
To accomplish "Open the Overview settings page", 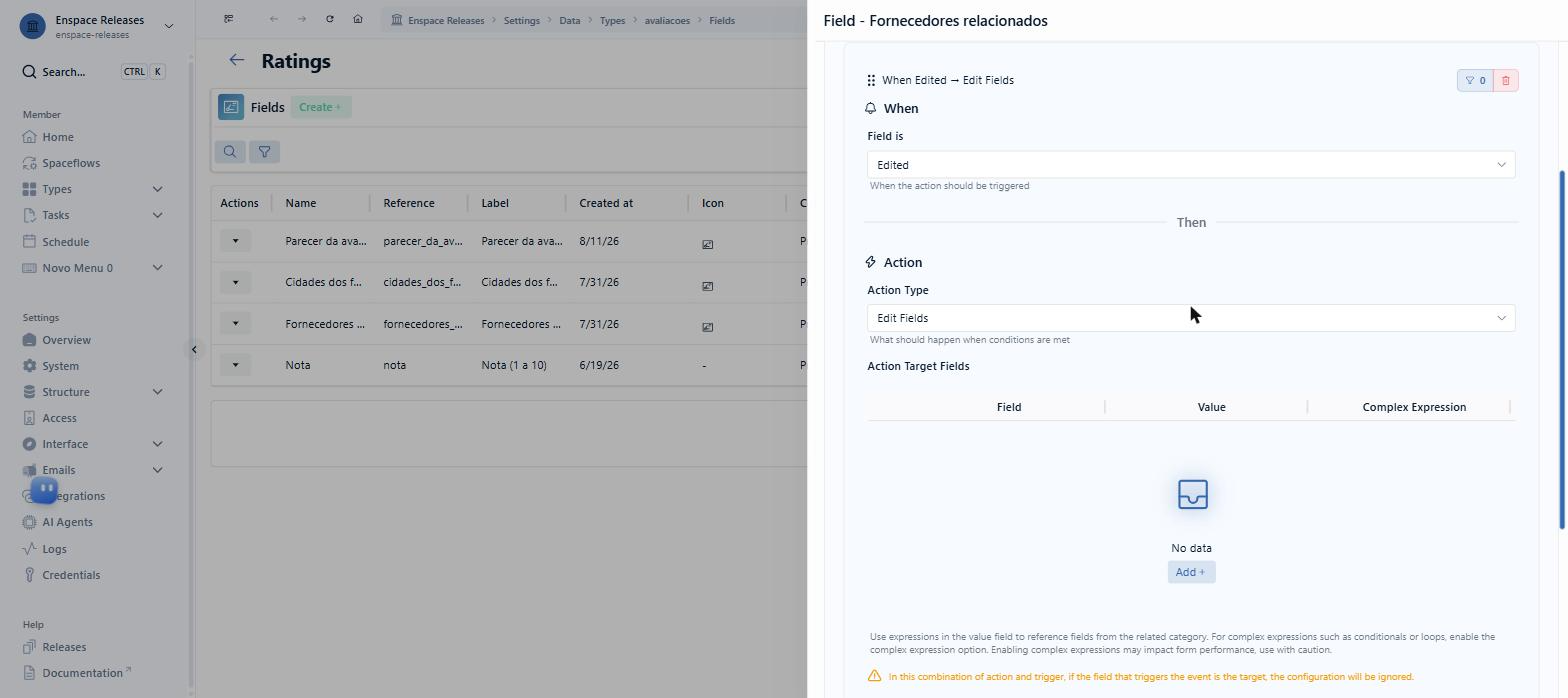I will click(x=66, y=340).
